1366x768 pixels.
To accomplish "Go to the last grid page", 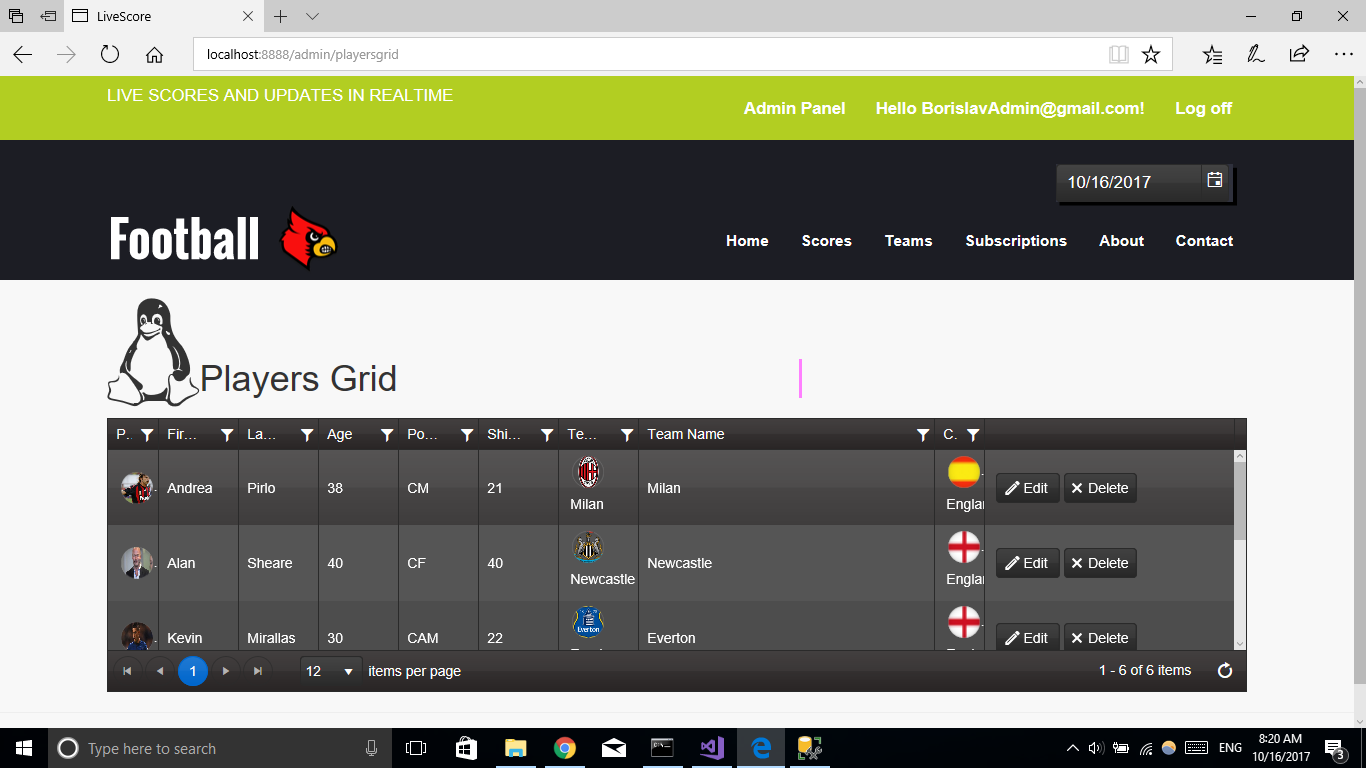I will [x=258, y=671].
